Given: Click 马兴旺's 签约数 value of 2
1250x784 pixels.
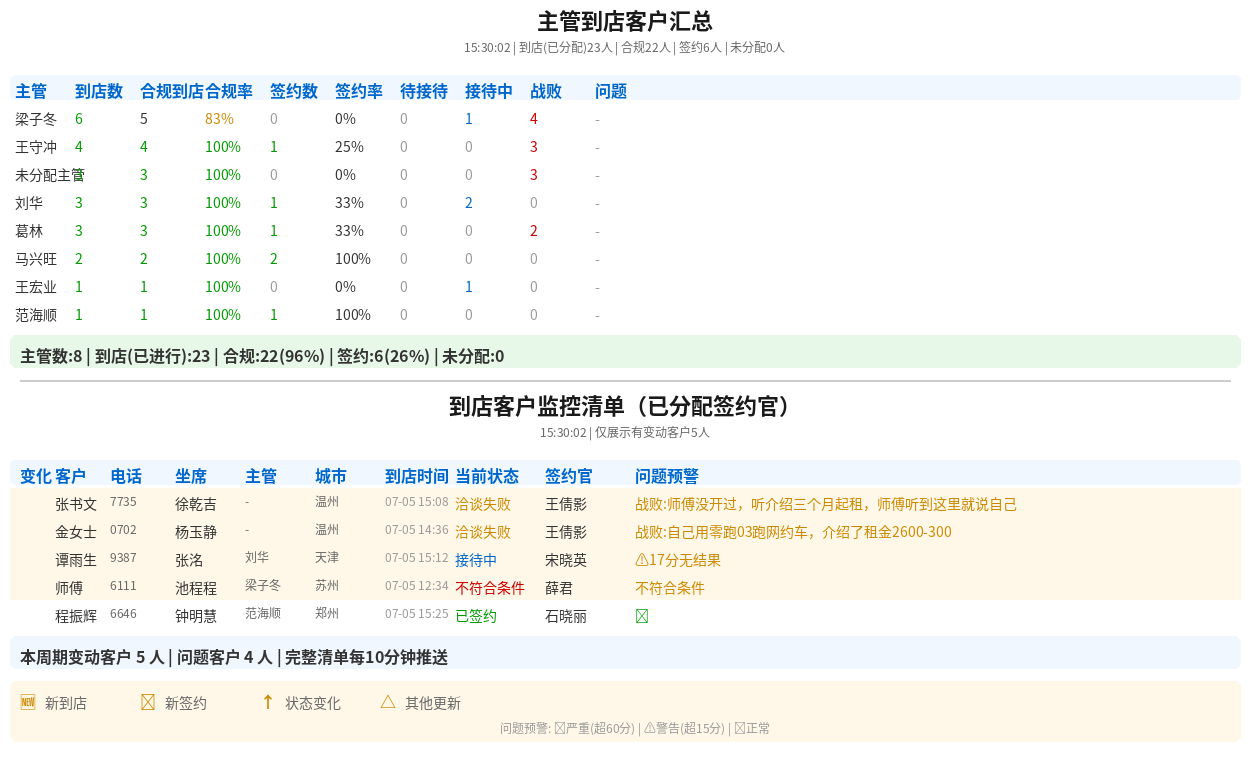Looking at the screenshot, I should pyautogui.click(x=274, y=259).
